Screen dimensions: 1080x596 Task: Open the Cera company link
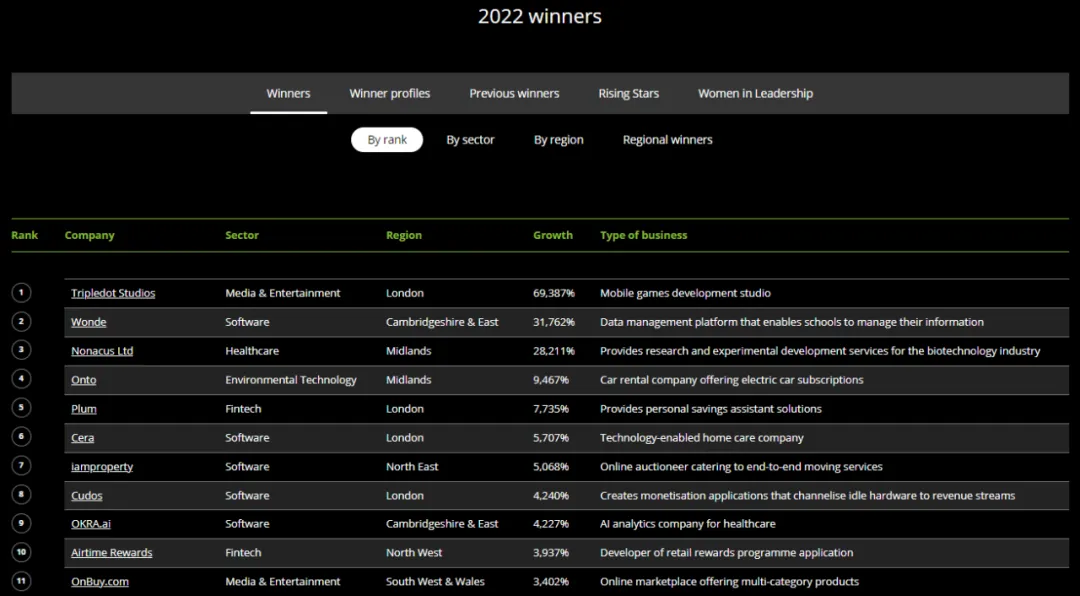tap(83, 438)
